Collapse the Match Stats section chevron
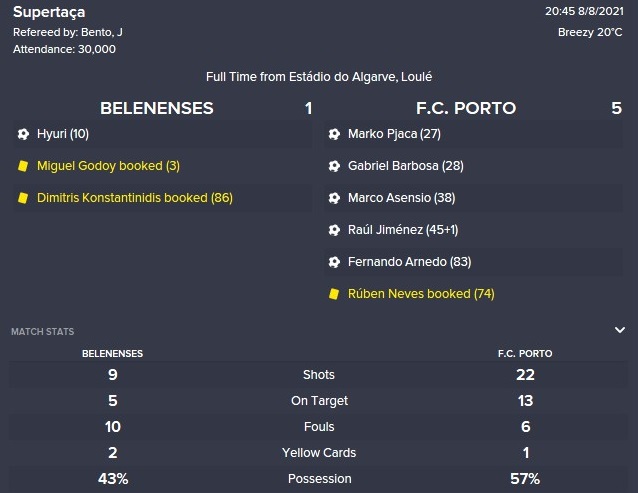Screen dimensions: 638x493 click(620, 330)
